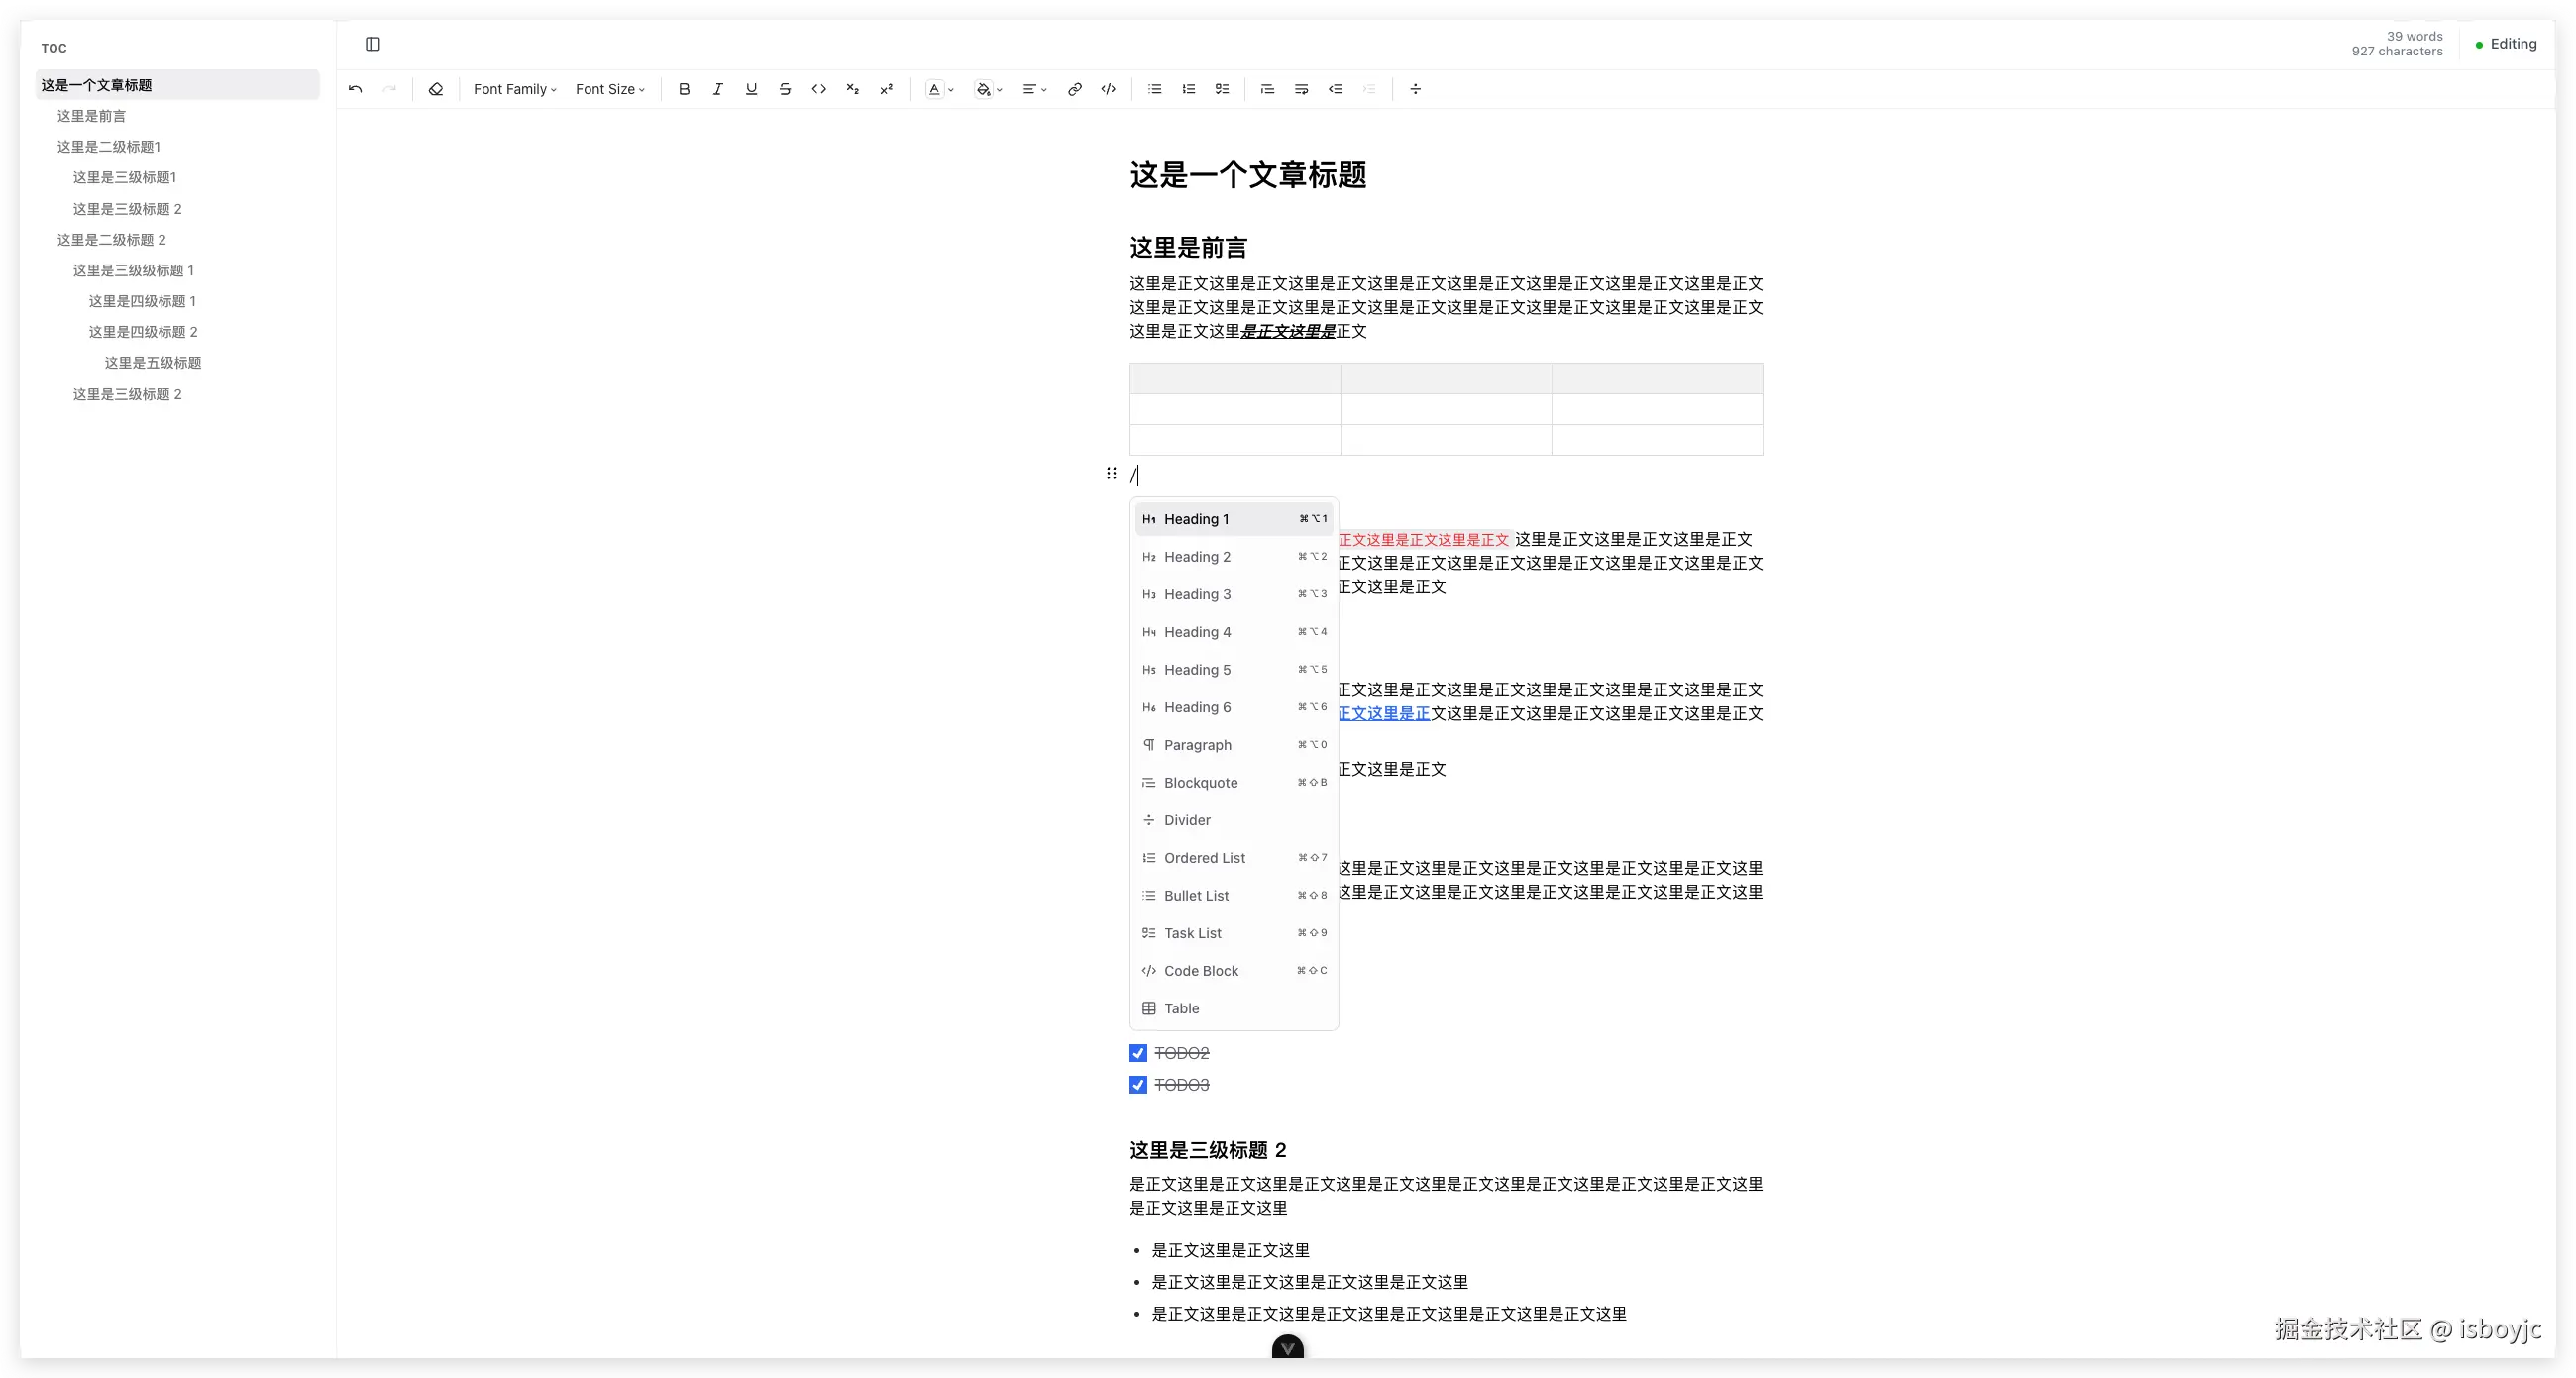
Task: Select the inline code icon
Action: (818, 89)
